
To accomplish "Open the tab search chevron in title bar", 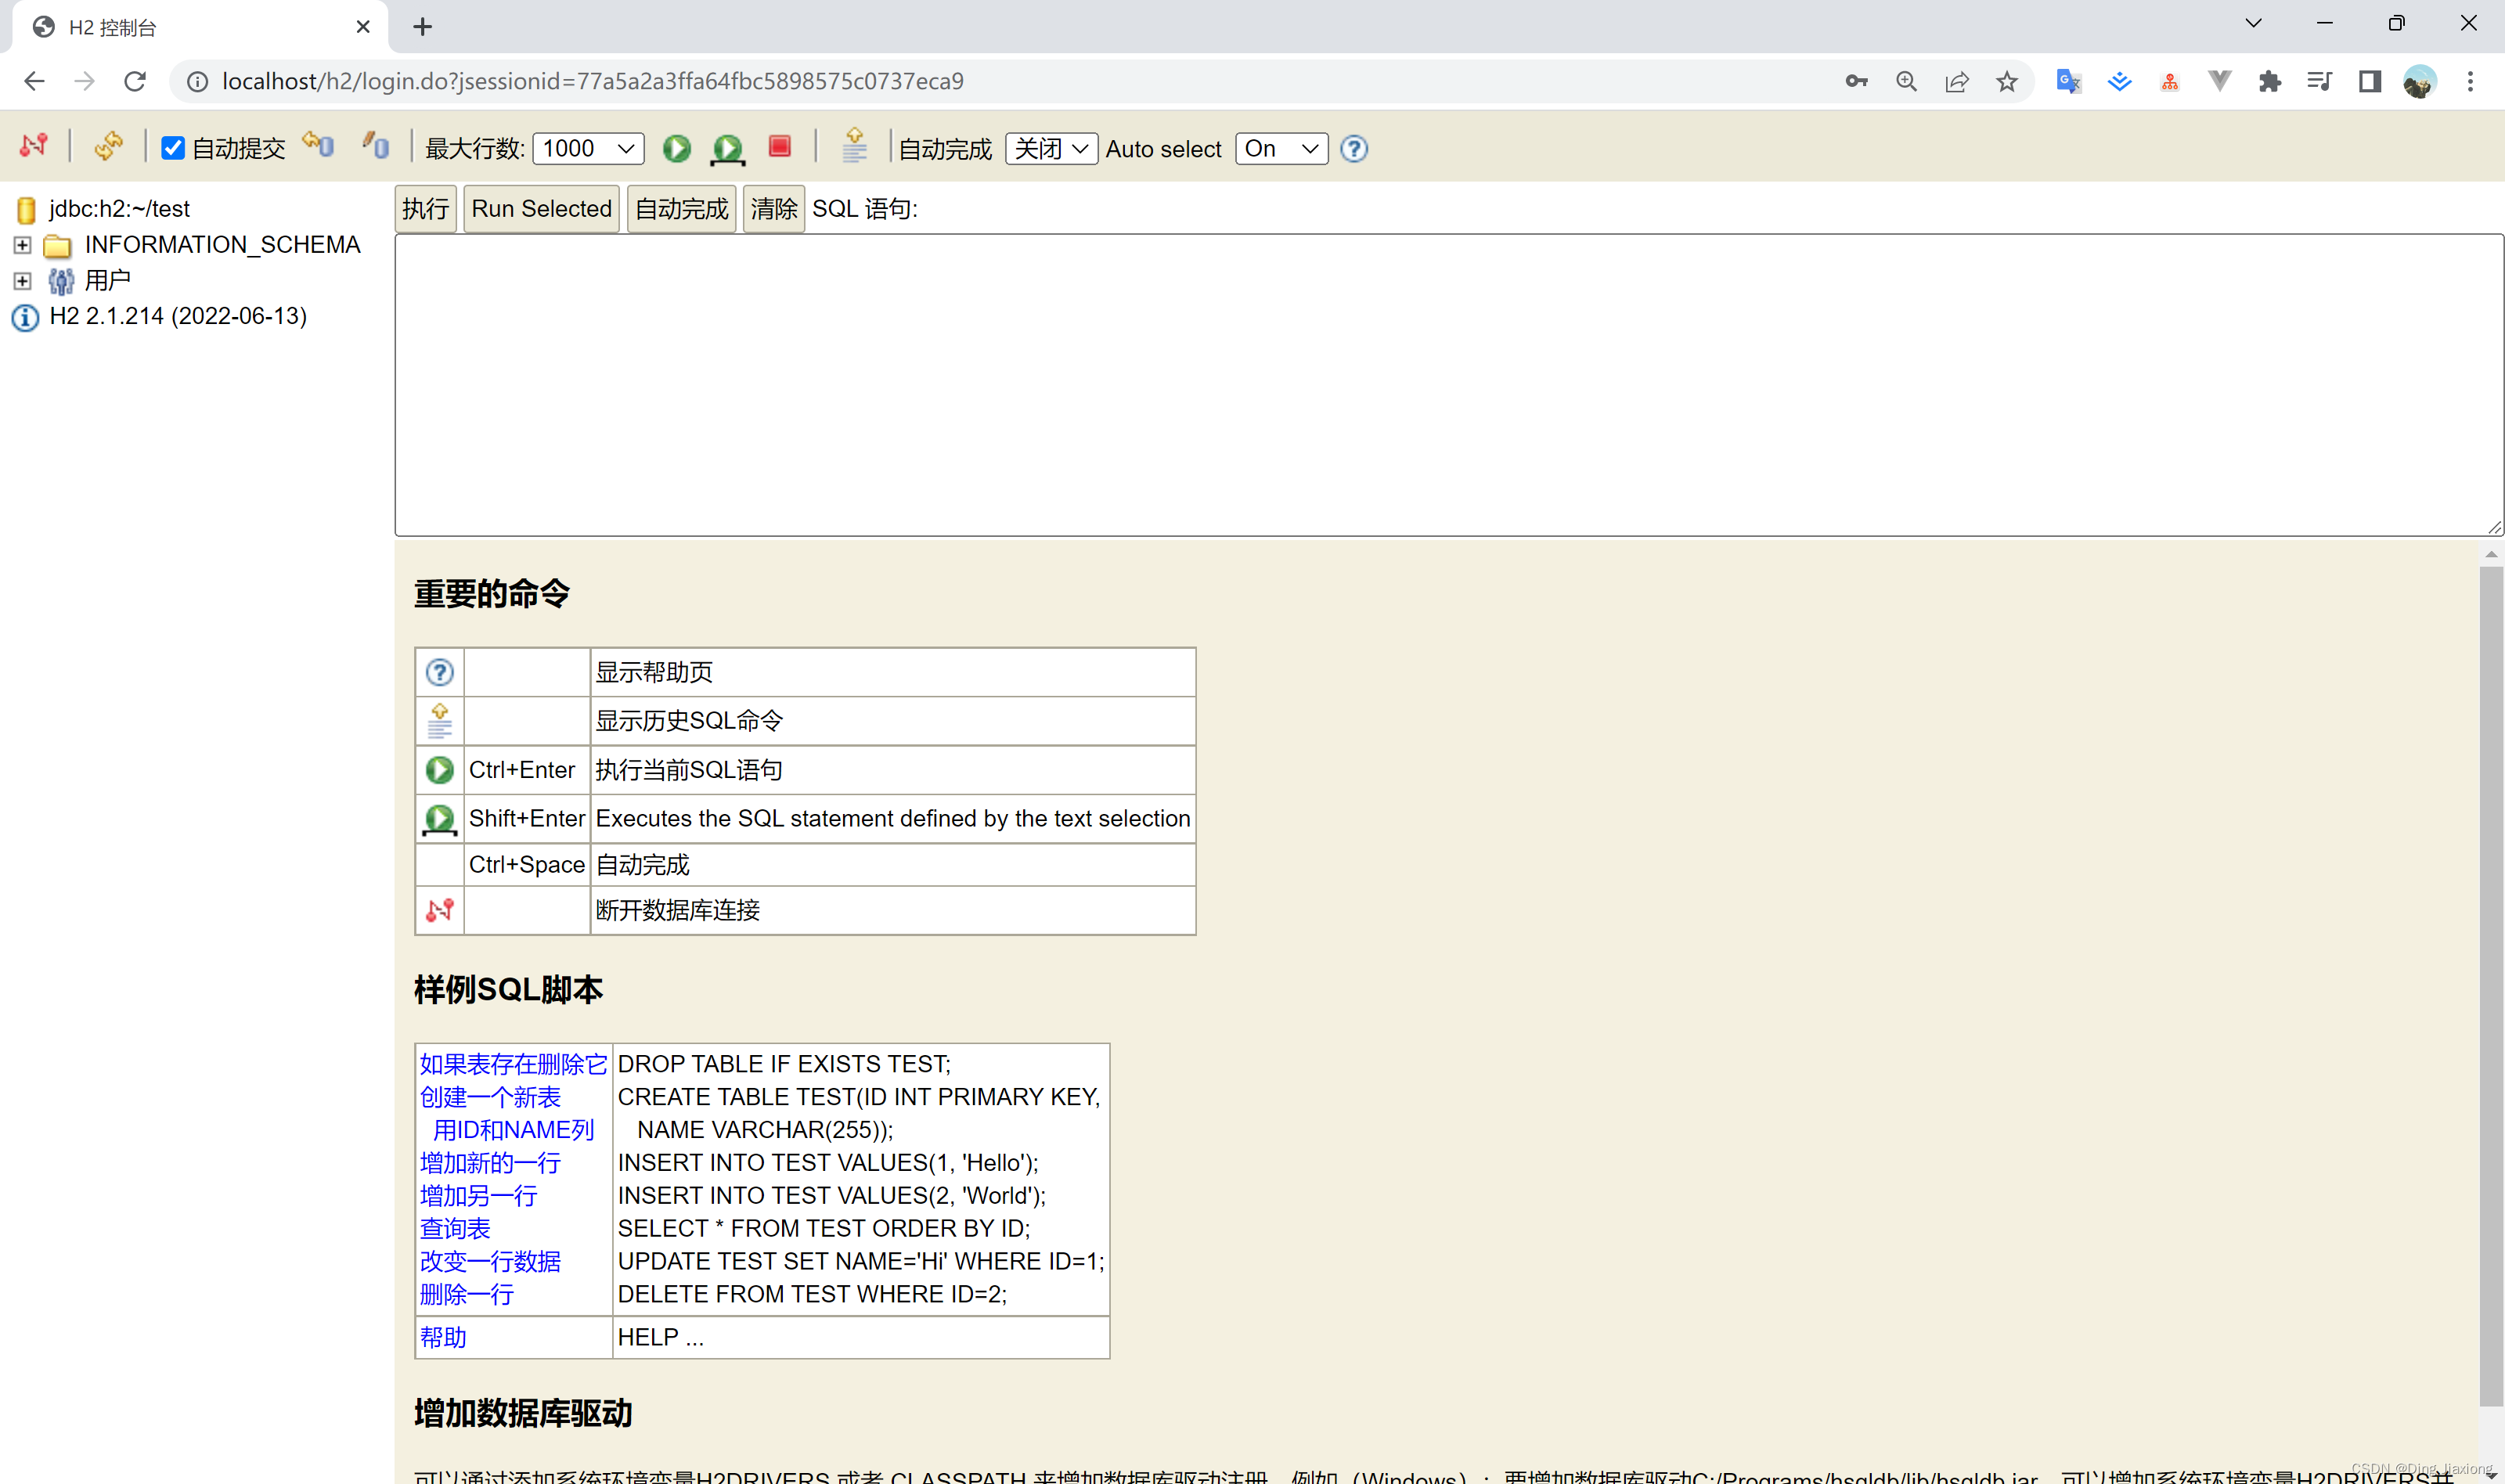I will pyautogui.click(x=2253, y=23).
